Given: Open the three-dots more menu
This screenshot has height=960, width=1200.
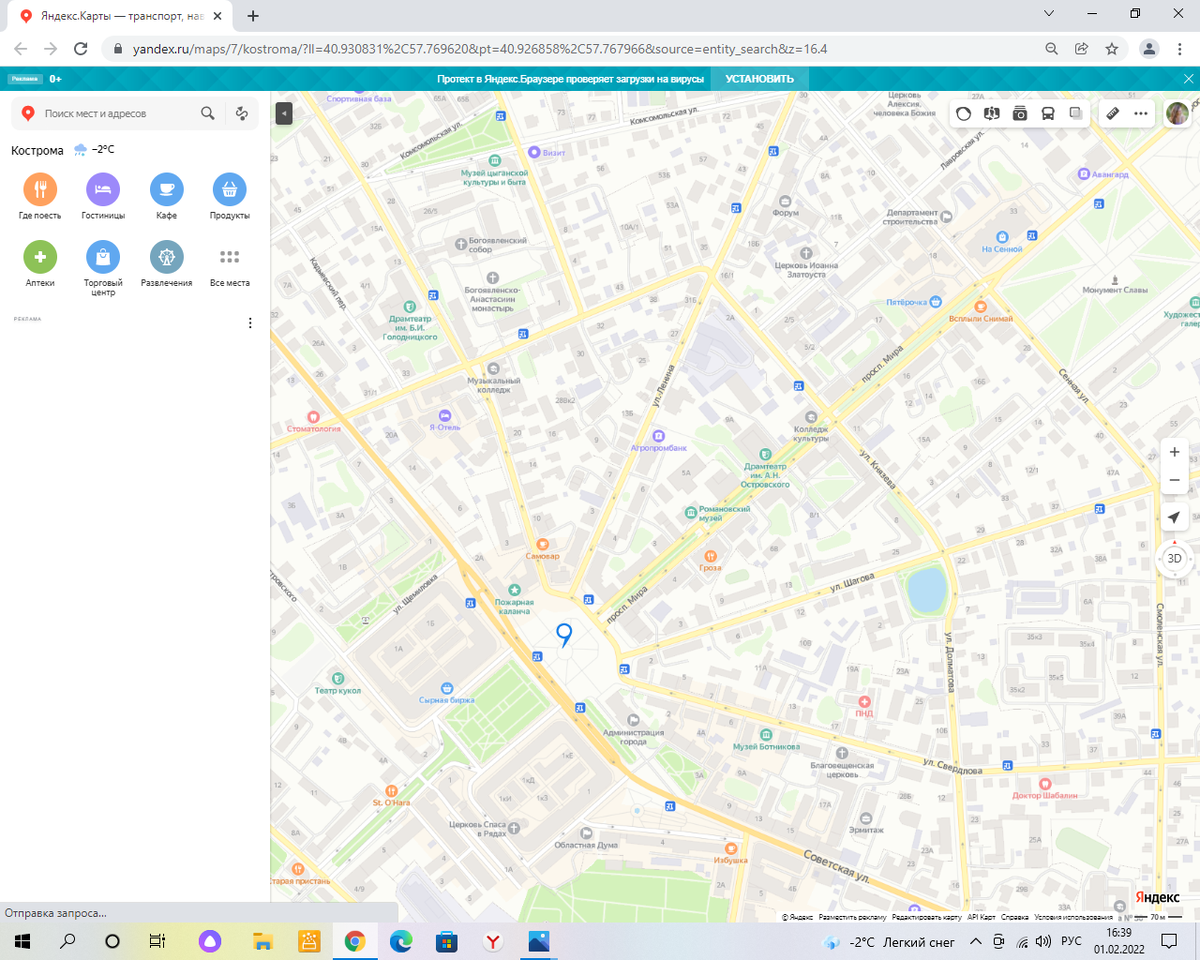Looking at the screenshot, I should pos(1141,114).
